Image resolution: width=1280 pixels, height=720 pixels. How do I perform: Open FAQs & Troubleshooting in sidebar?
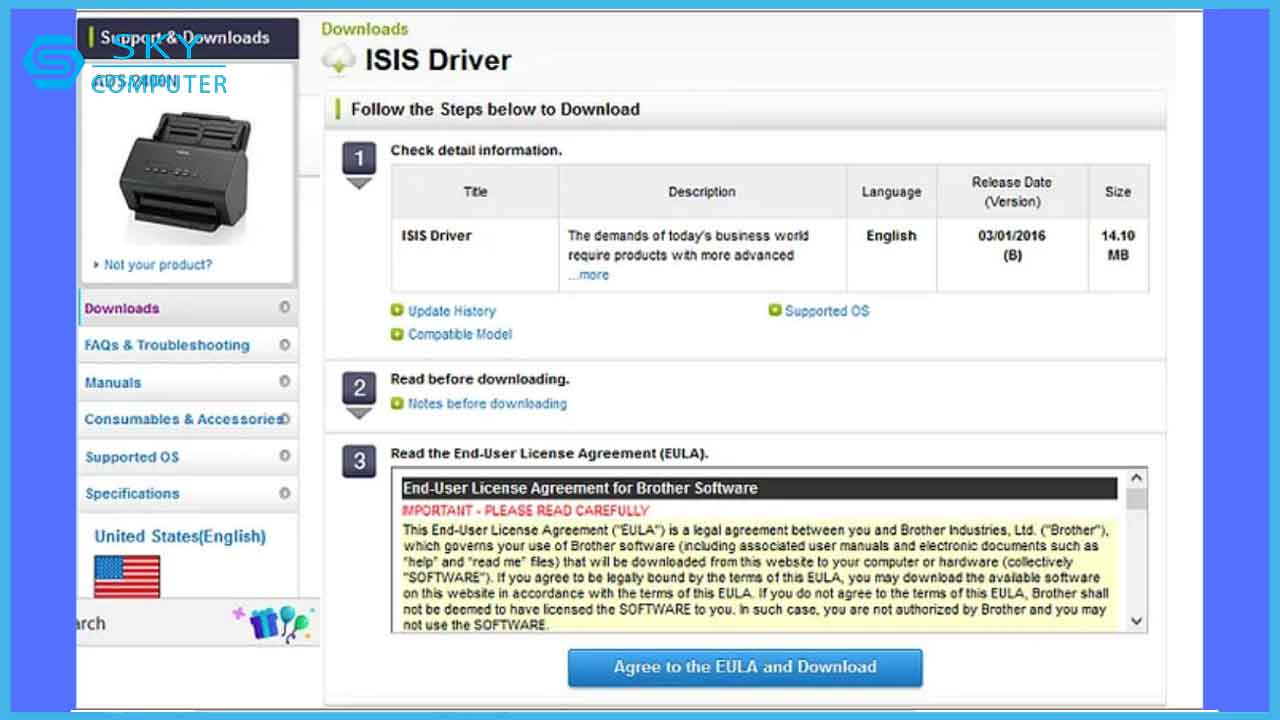pos(188,345)
